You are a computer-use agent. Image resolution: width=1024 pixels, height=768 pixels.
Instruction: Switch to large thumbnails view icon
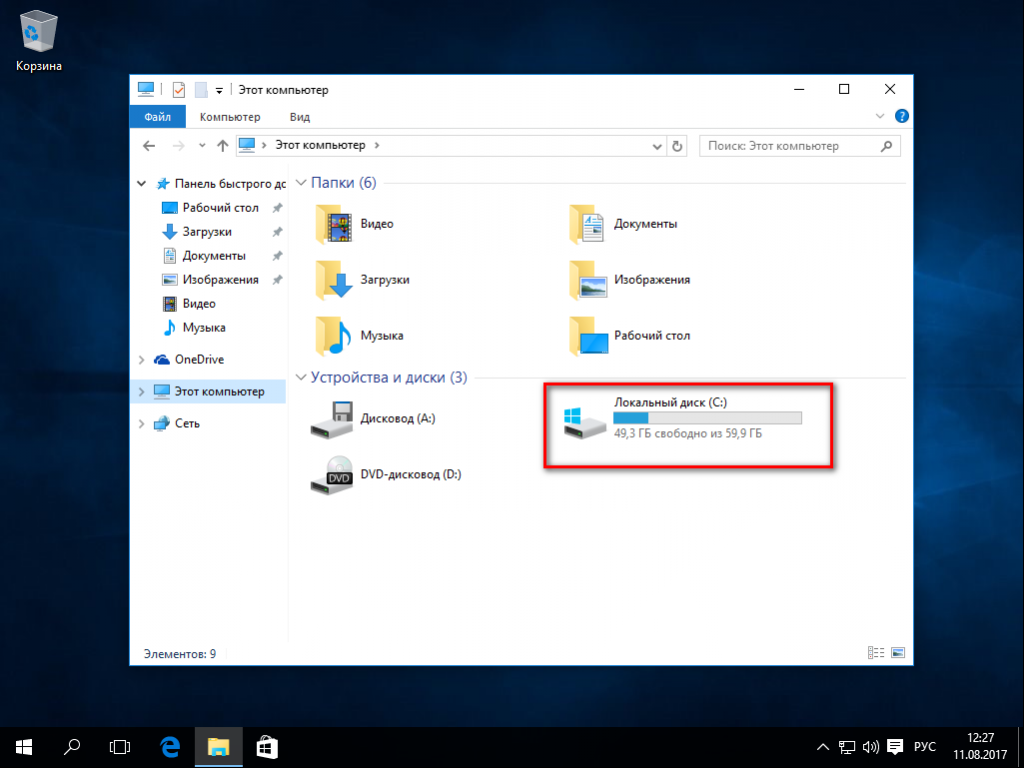tap(898, 653)
